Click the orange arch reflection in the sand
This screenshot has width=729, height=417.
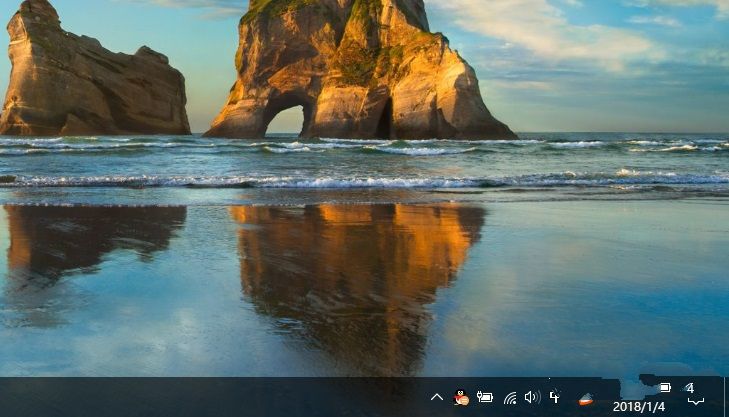pos(350,260)
